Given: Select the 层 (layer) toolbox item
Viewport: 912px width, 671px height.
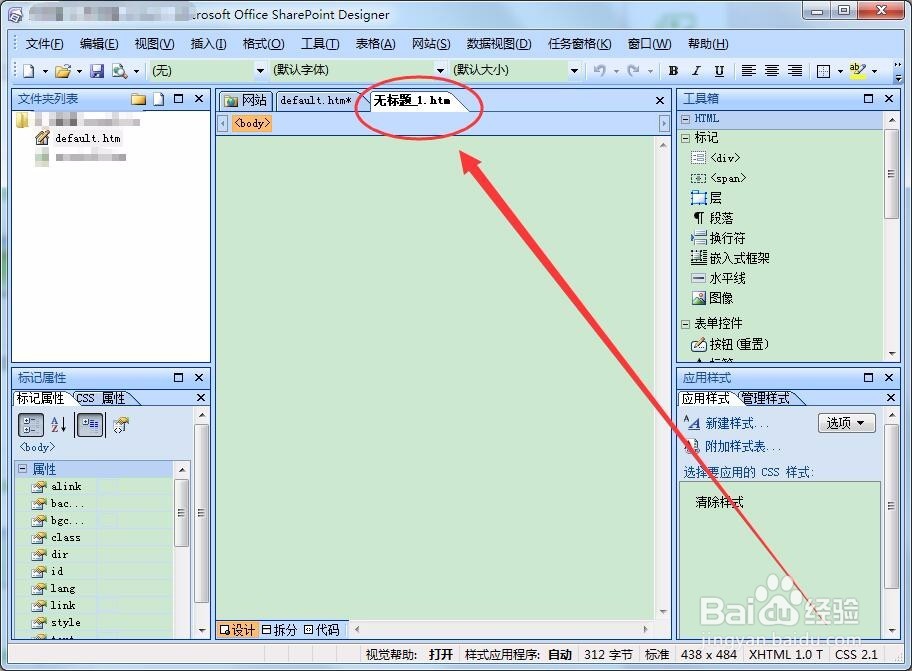Looking at the screenshot, I should click(x=707, y=198).
